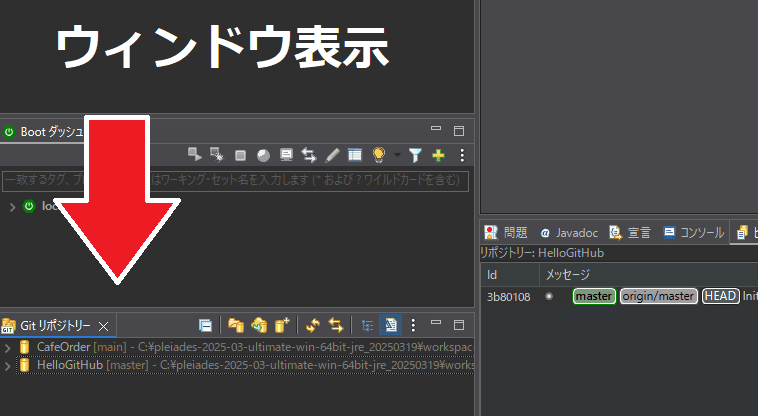Click add existing Git repository icon
This screenshot has width=758, height=416.
[236, 325]
